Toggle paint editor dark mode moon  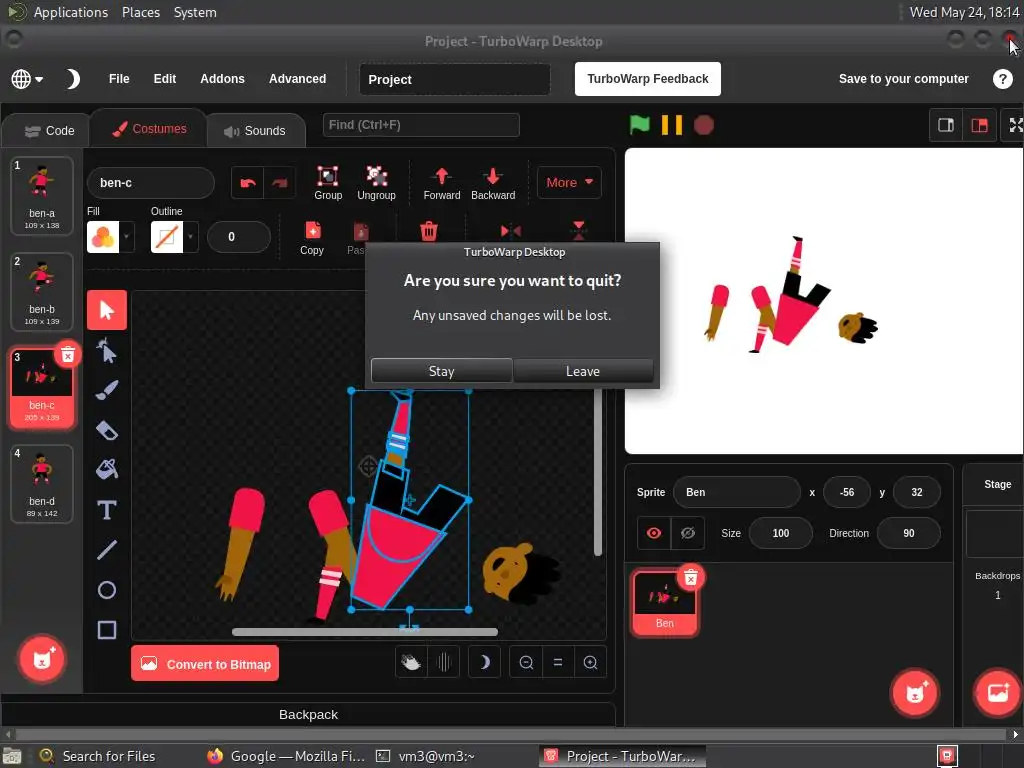tap(485, 663)
